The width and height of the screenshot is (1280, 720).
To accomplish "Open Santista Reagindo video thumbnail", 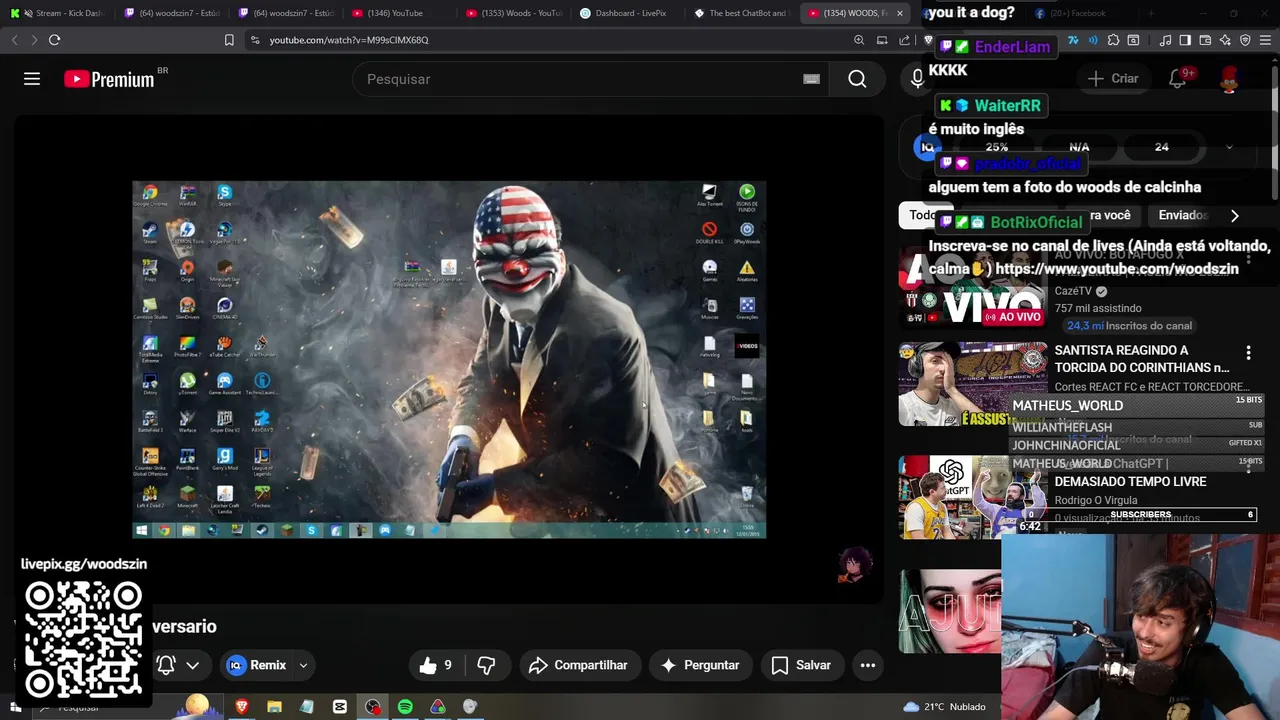I will 972,384.
